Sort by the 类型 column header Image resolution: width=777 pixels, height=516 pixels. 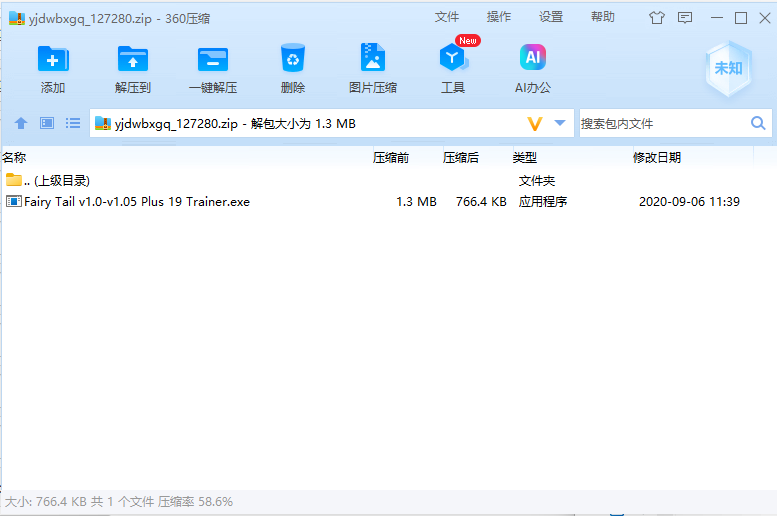[572, 158]
